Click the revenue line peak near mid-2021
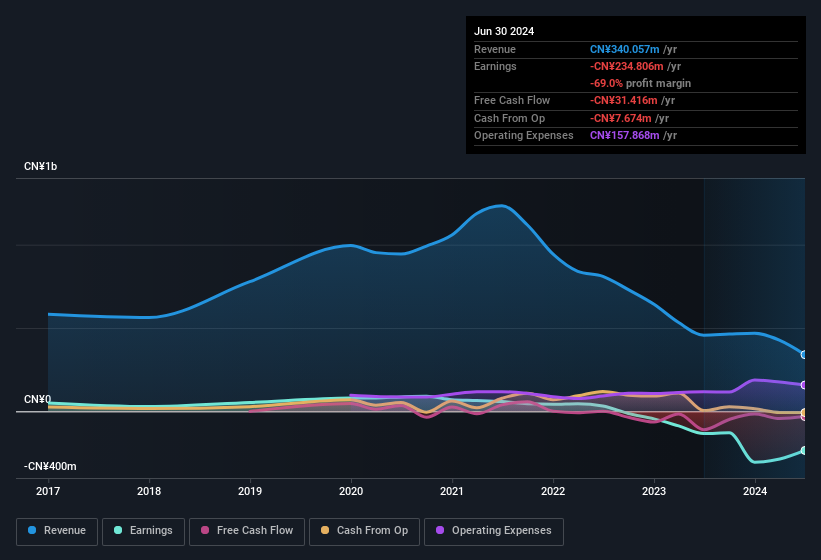The height and width of the screenshot is (560, 821). point(502,206)
